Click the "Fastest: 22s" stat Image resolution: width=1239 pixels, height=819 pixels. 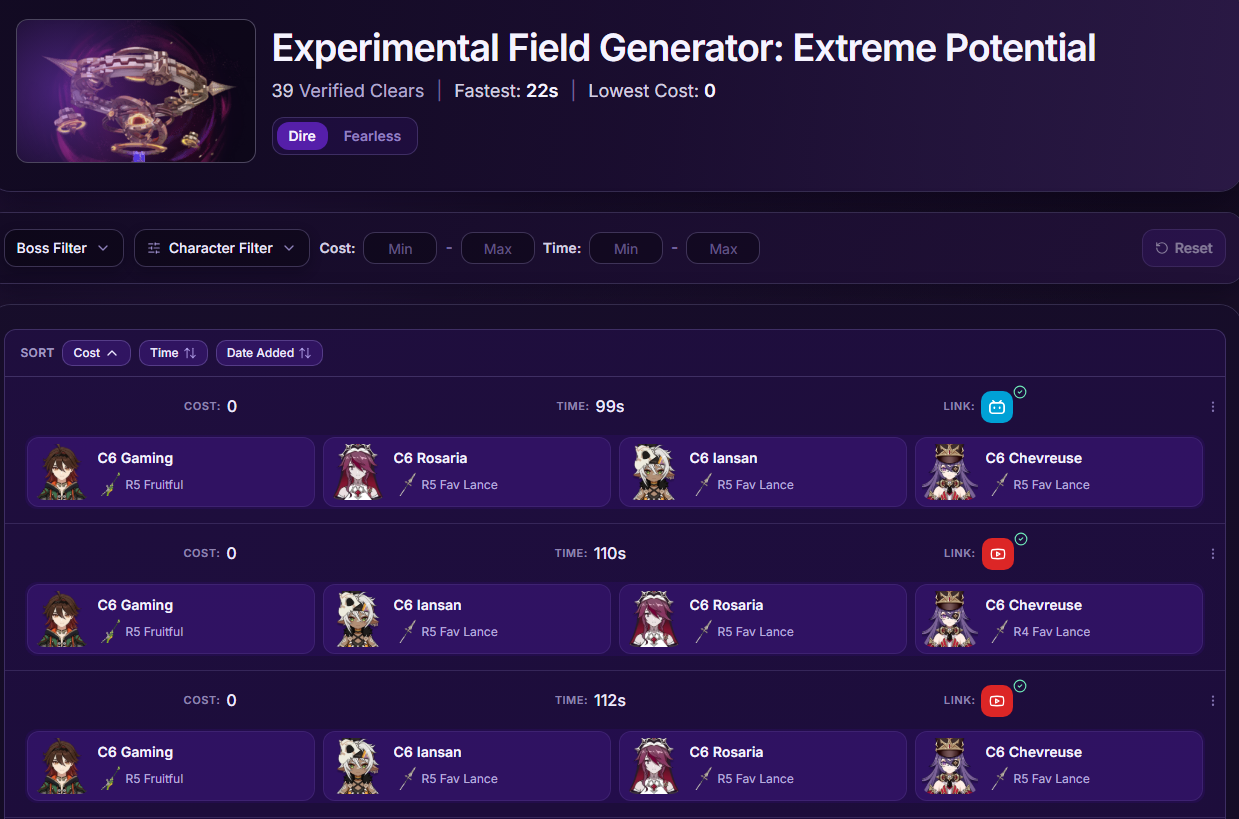pyautogui.click(x=506, y=91)
